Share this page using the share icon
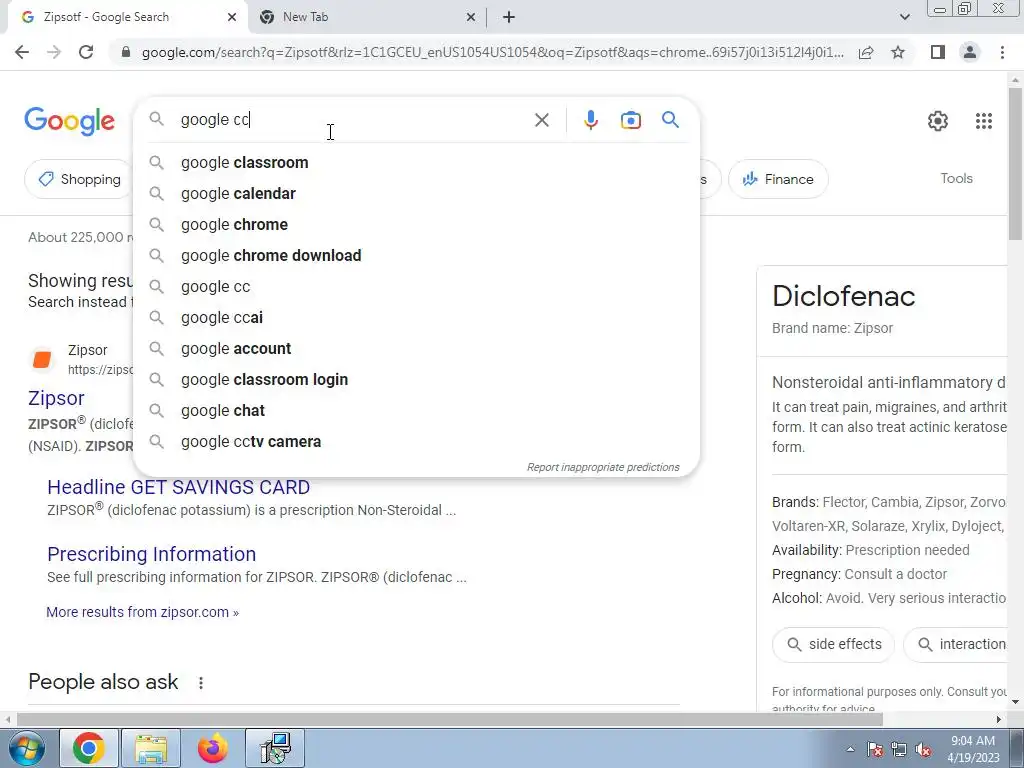This screenshot has height=768, width=1024. (x=866, y=52)
